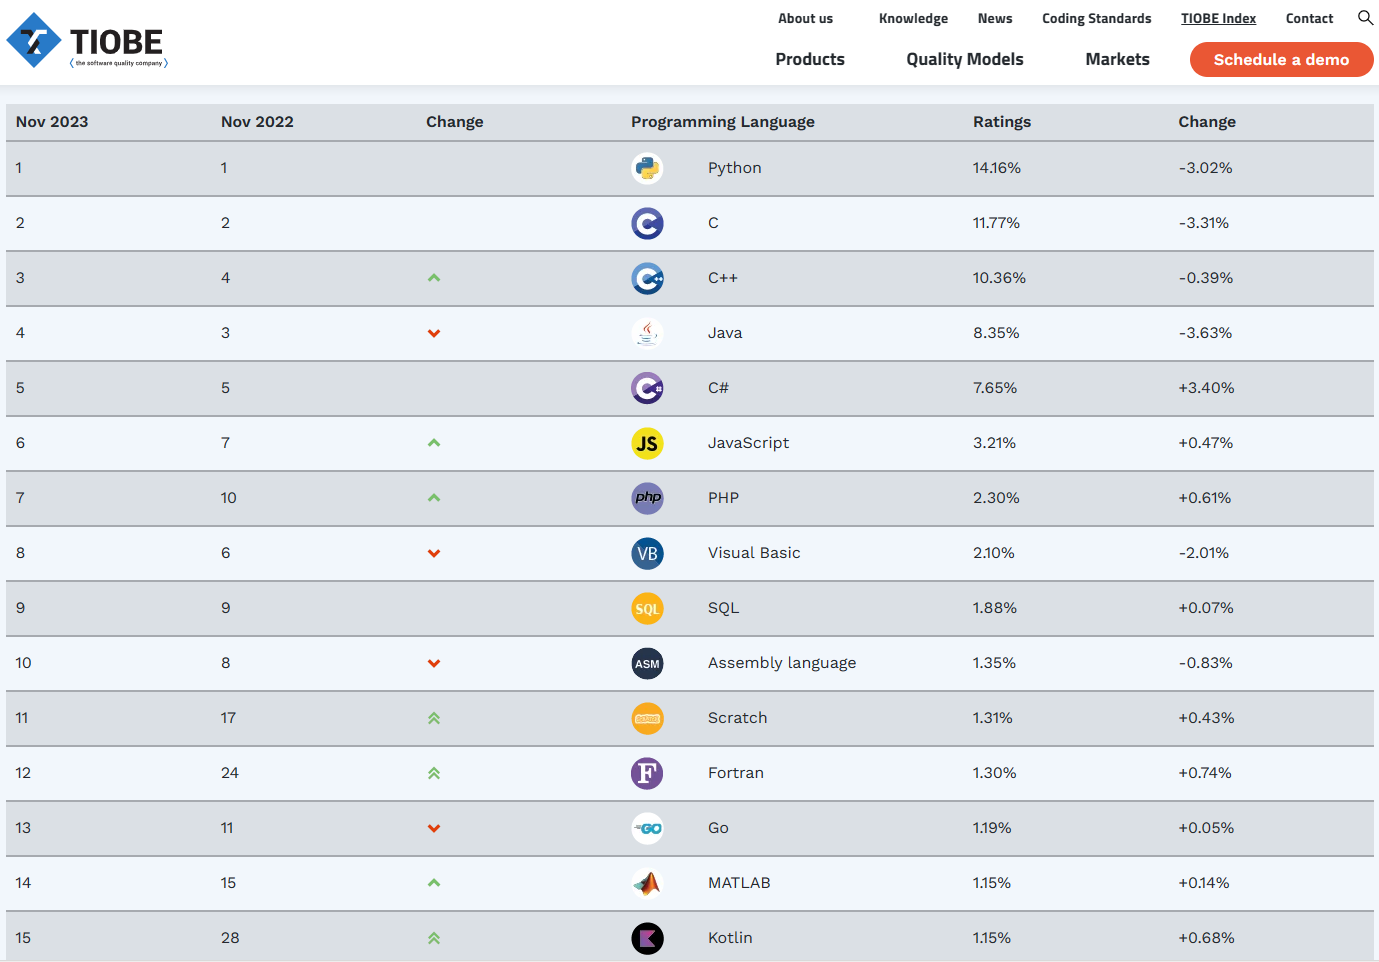Open the Coding Standards link
Viewport: 1379px width, 962px height.
(x=1096, y=18)
